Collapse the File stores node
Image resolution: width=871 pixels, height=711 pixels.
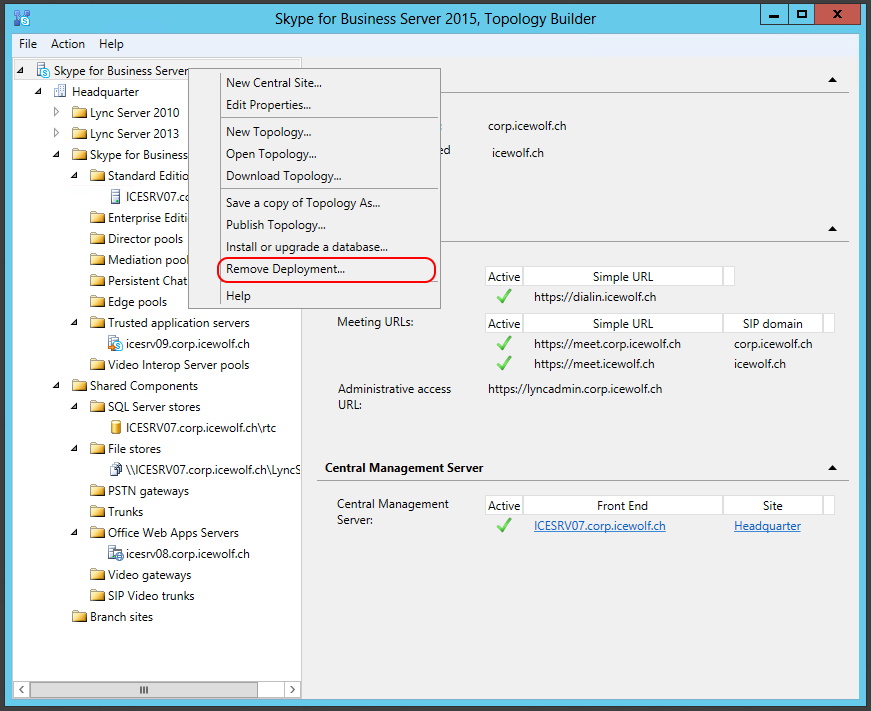tap(74, 448)
